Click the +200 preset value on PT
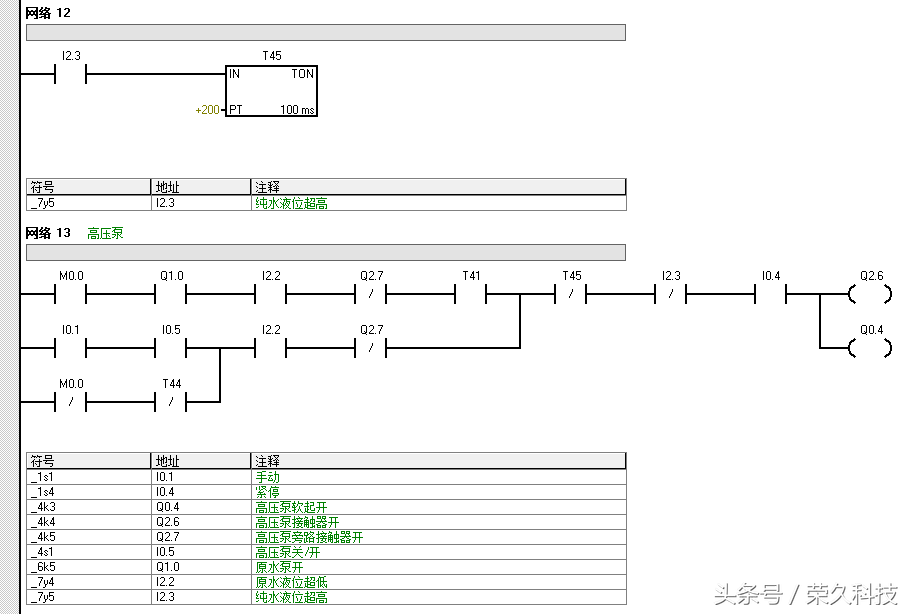 point(208,110)
